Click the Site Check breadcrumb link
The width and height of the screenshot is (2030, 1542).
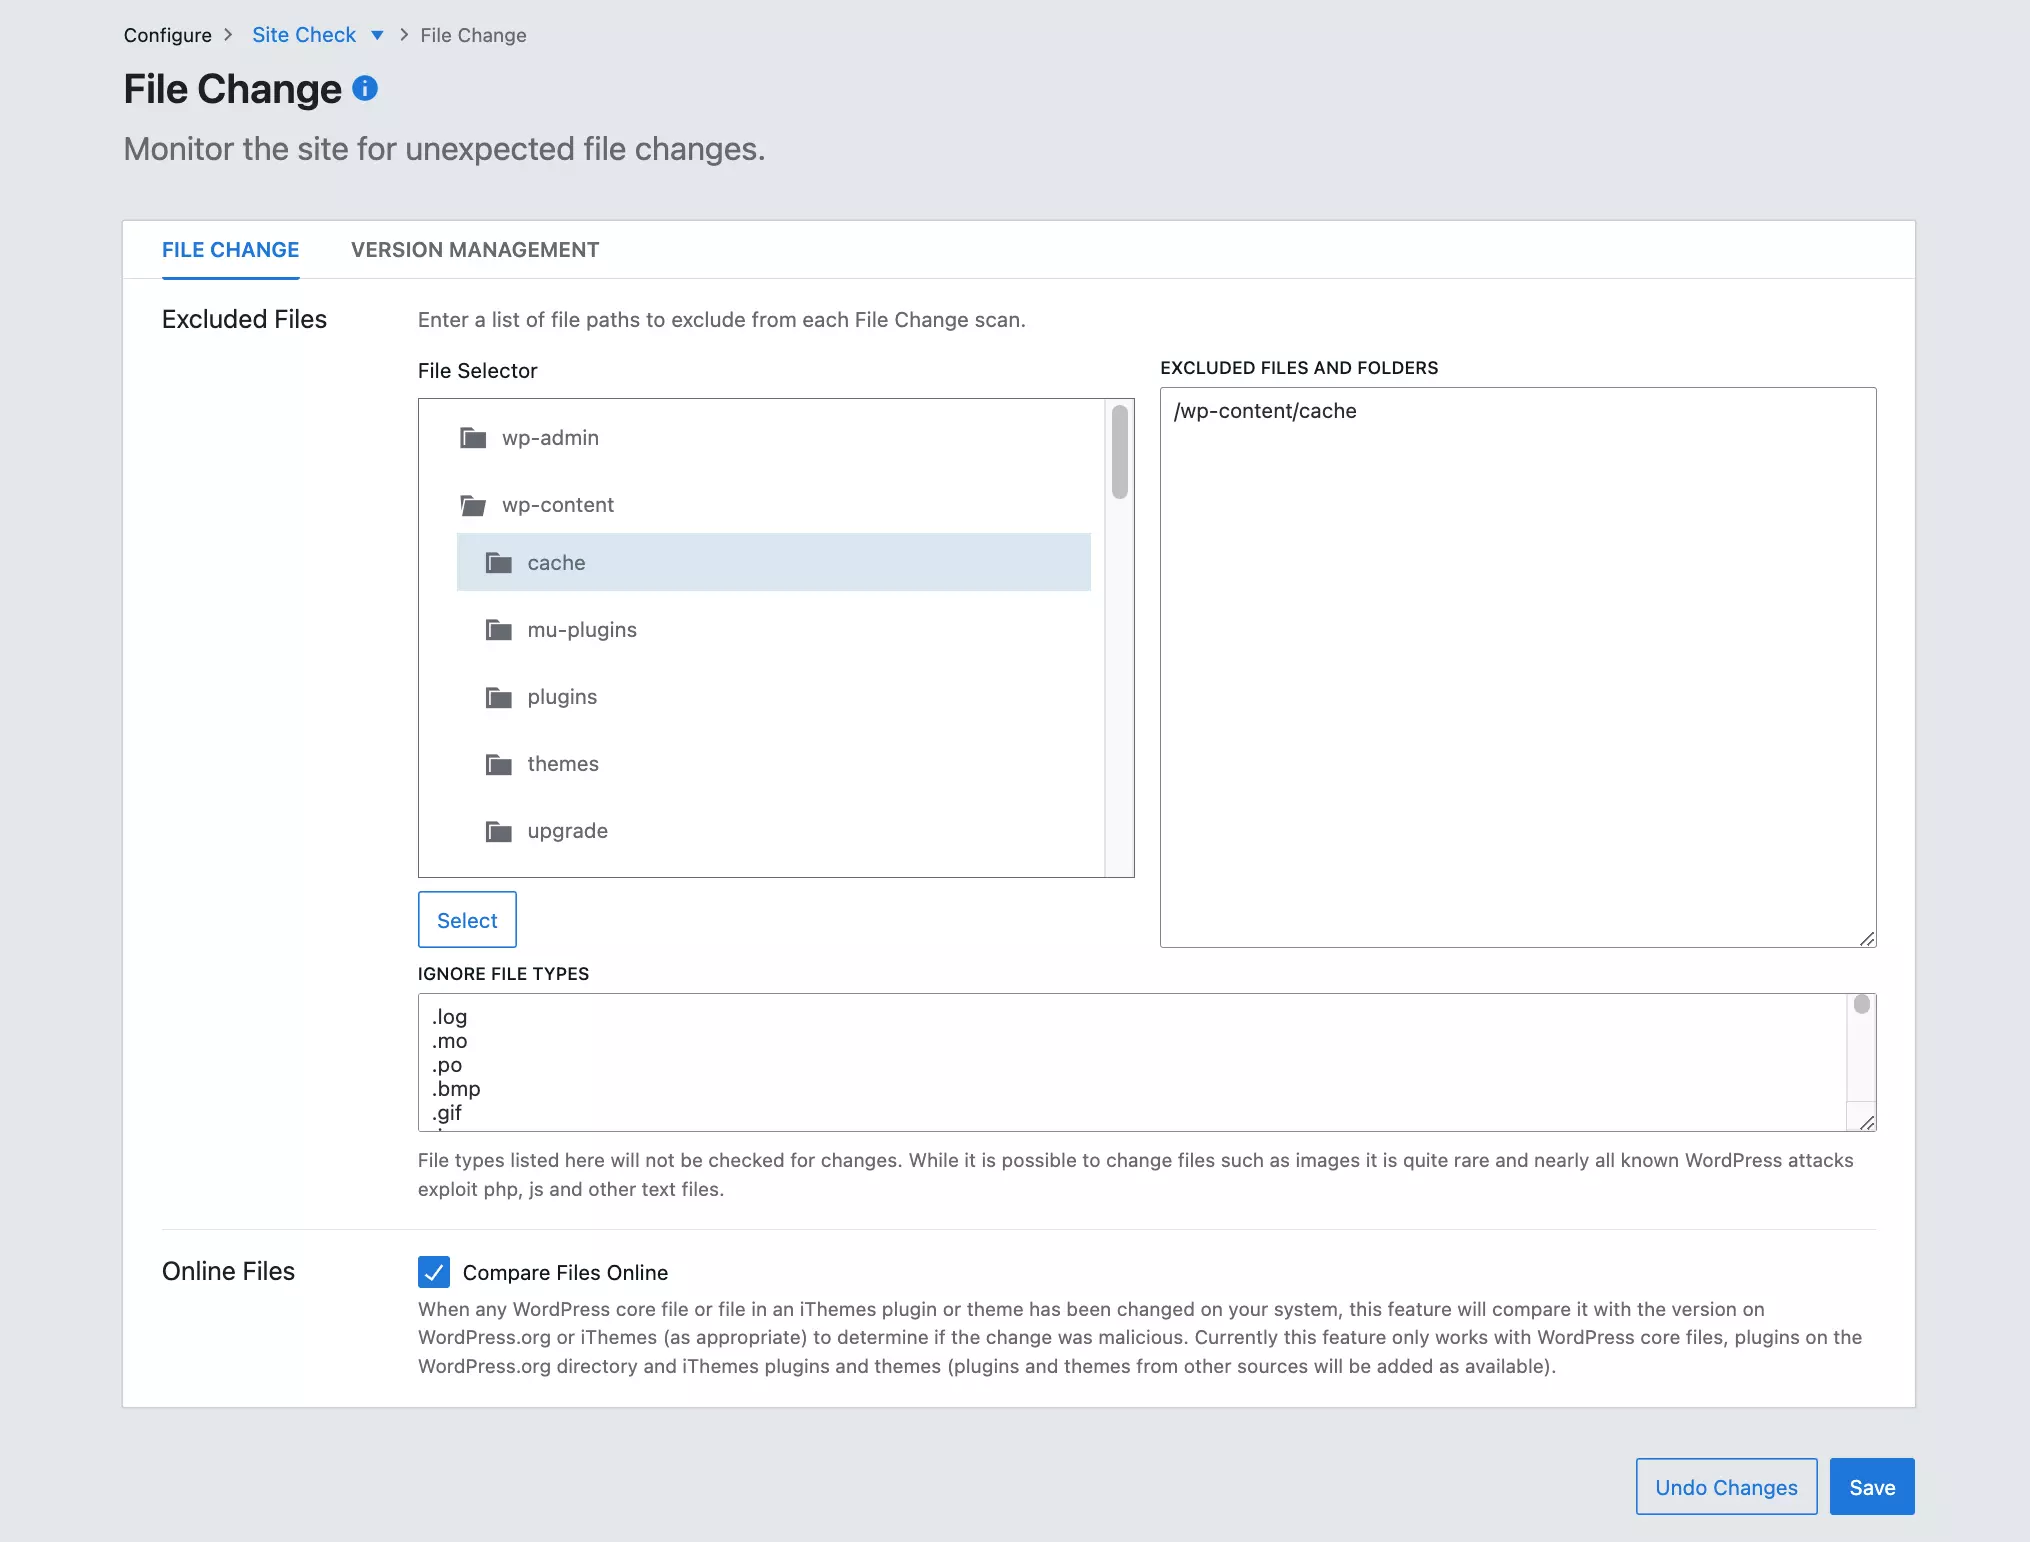[303, 35]
